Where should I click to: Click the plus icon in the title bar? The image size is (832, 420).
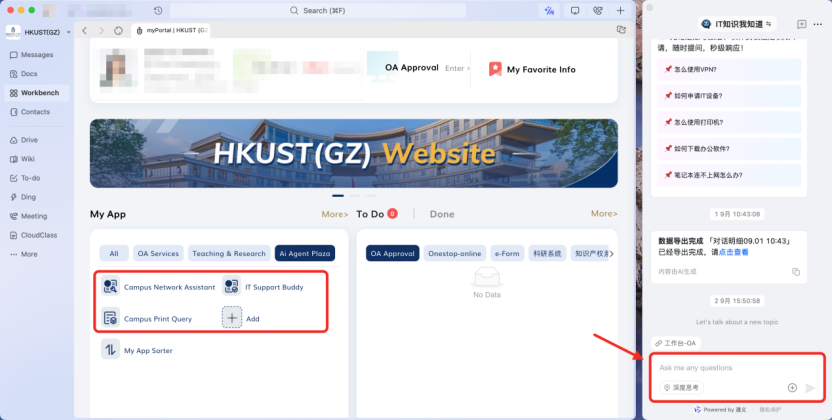pos(620,11)
